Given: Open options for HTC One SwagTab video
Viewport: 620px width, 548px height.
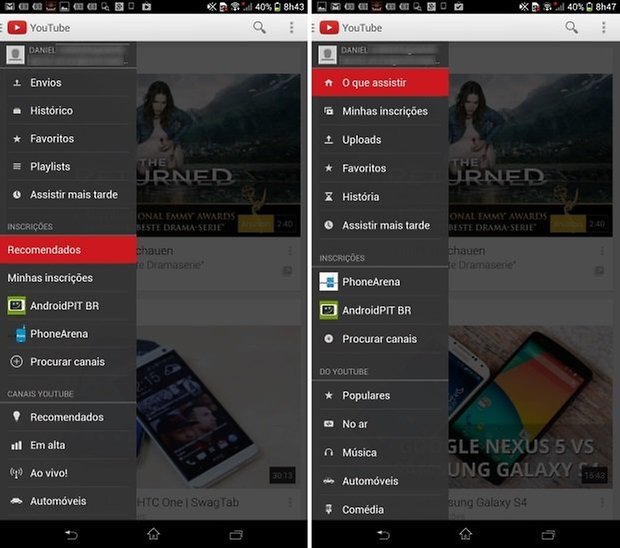Looking at the screenshot, I should (290, 503).
